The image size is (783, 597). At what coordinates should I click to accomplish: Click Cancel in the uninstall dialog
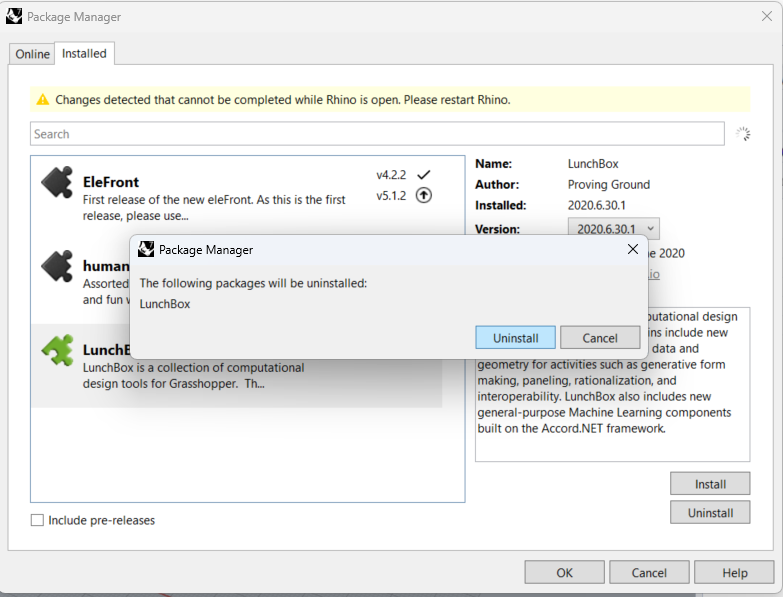pyautogui.click(x=600, y=338)
